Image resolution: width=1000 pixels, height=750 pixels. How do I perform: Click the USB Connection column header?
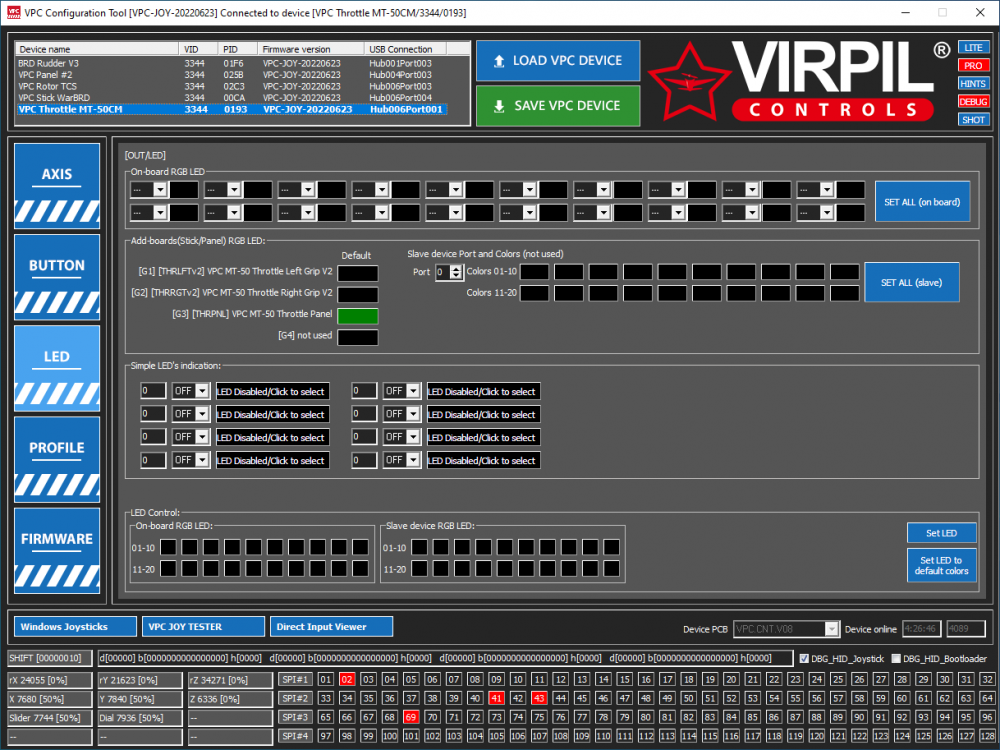click(x=406, y=49)
